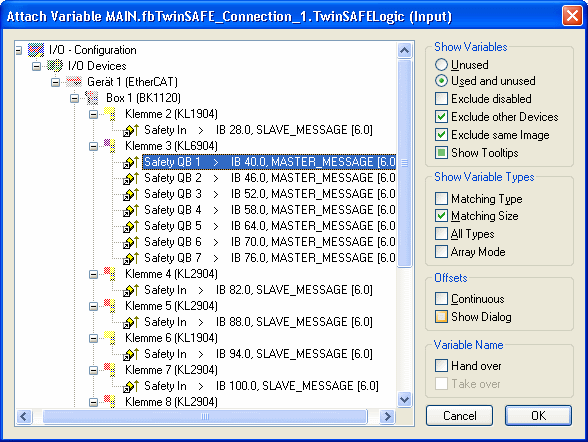This screenshot has height=442, width=588.
Task: Enable the Matching Type checkbox
Action: [441, 198]
